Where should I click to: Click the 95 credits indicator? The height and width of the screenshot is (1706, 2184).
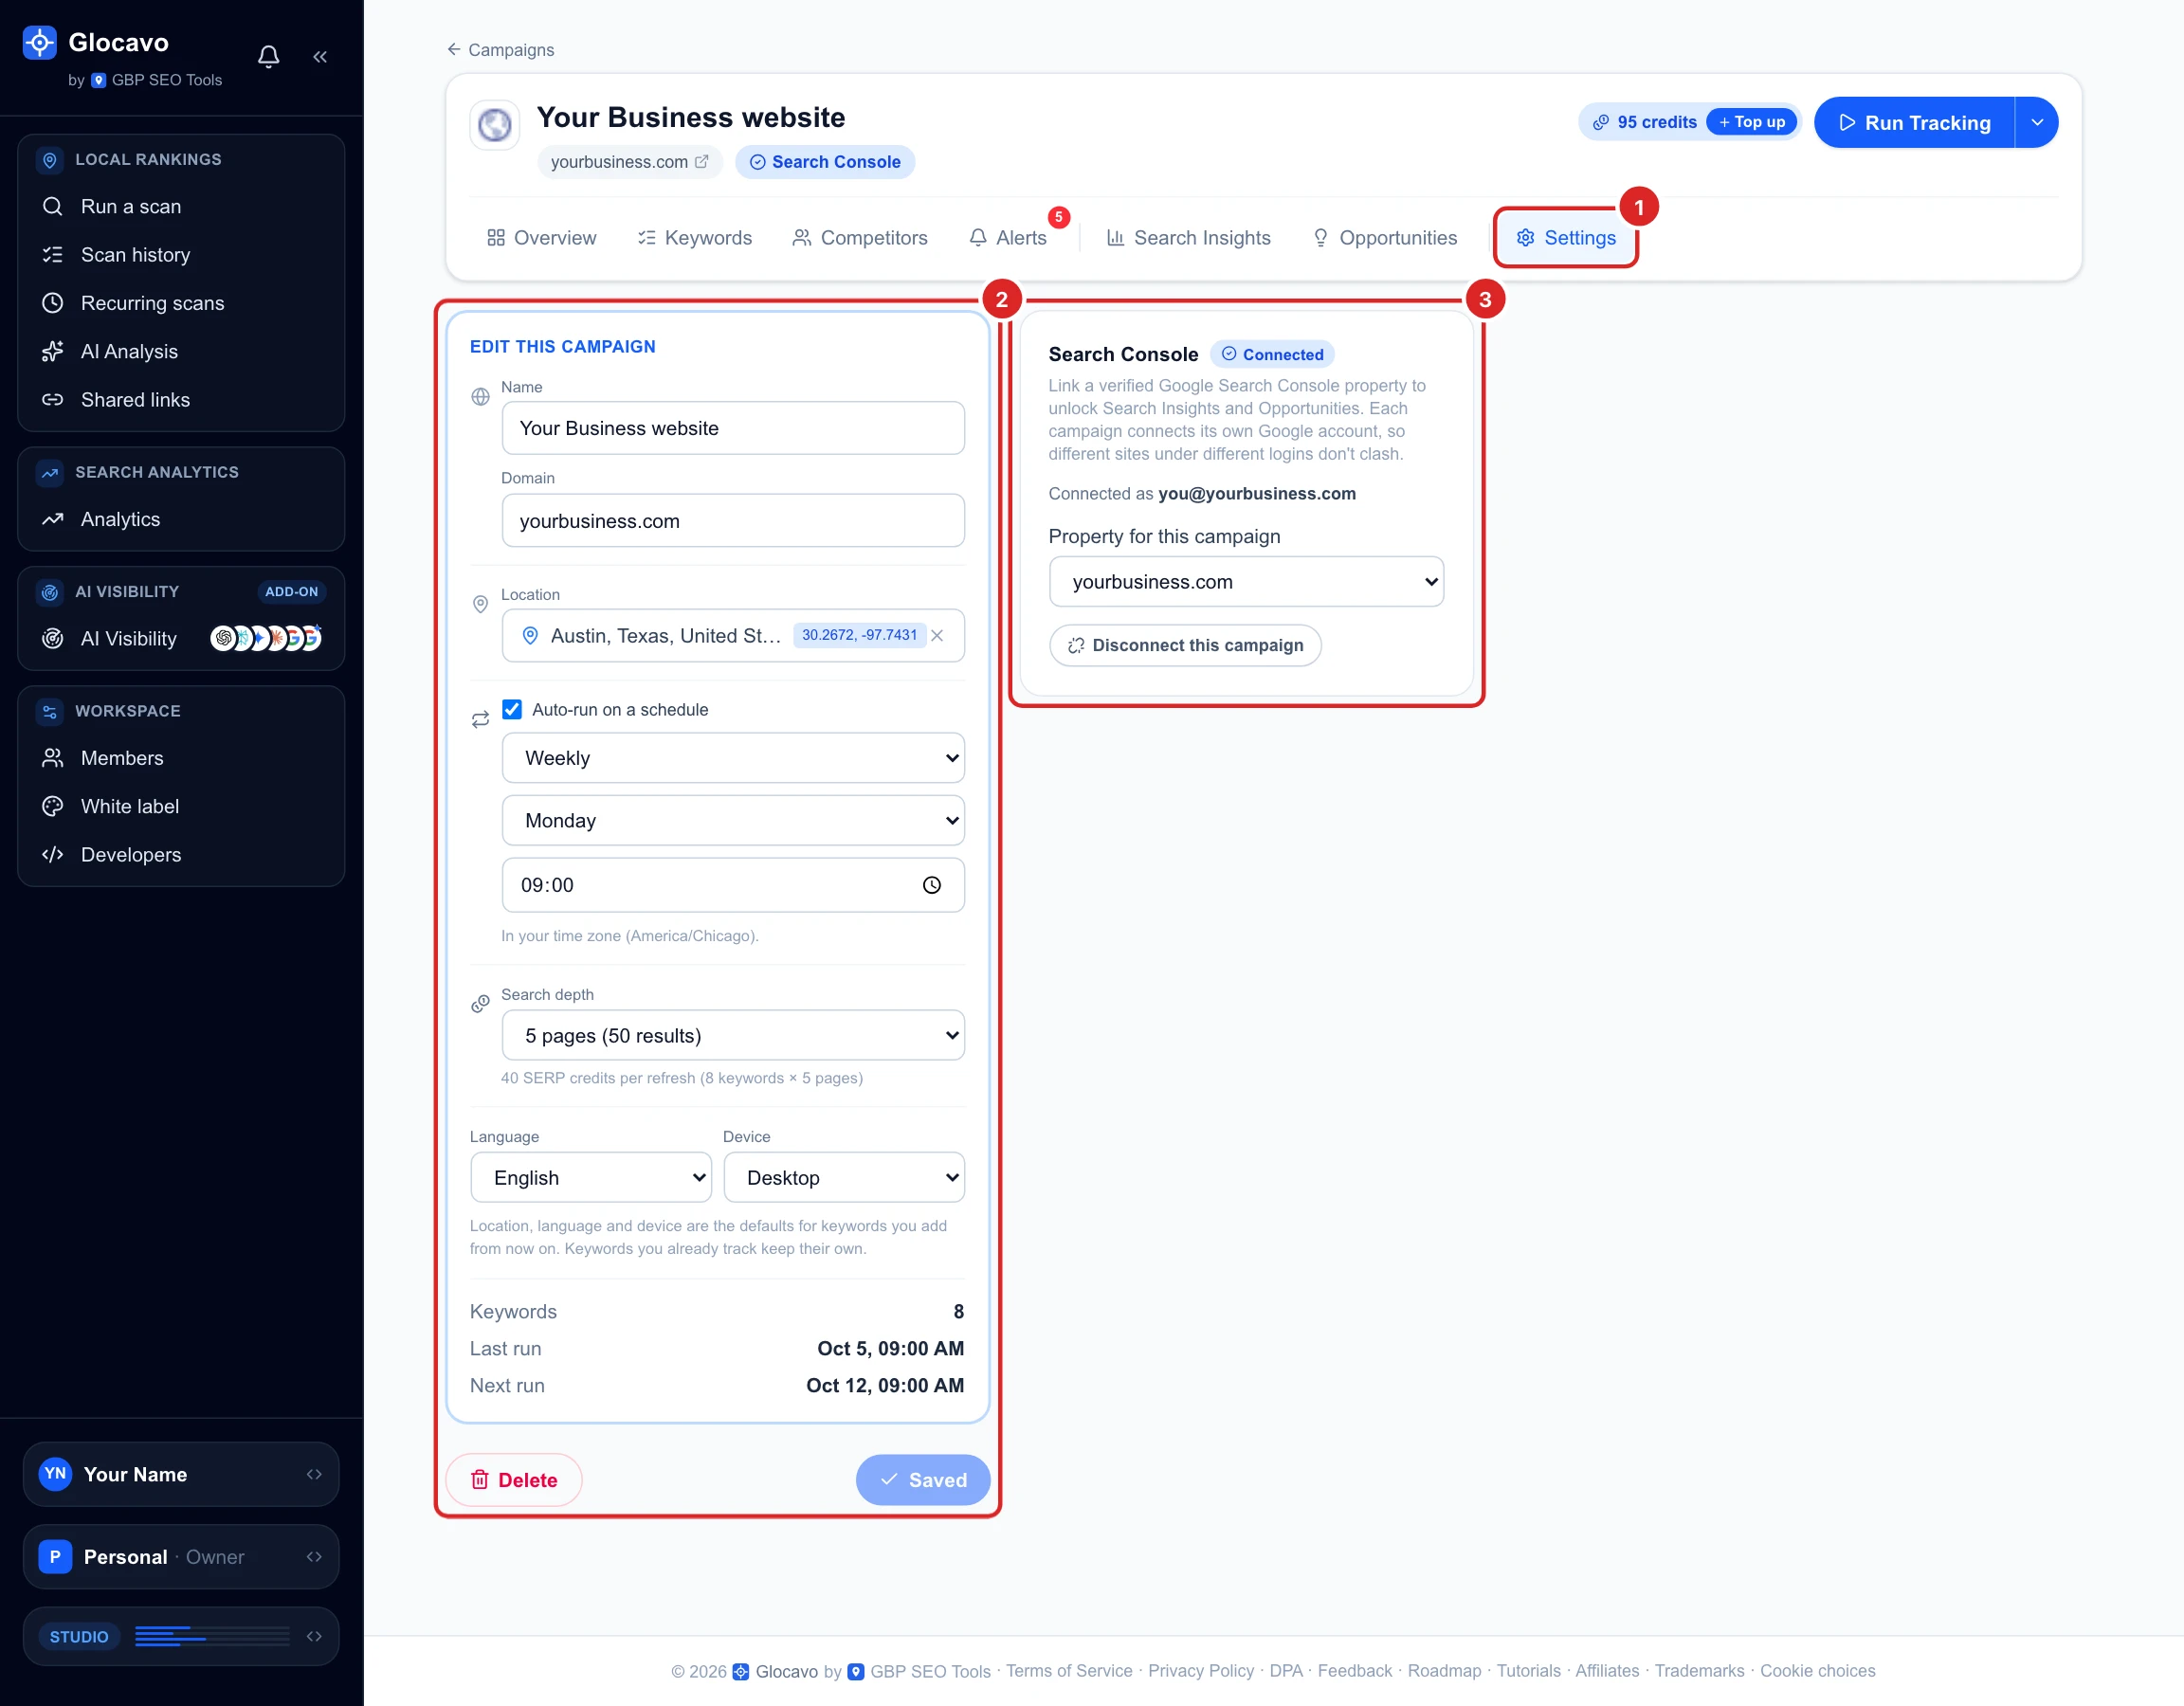pyautogui.click(x=1645, y=122)
